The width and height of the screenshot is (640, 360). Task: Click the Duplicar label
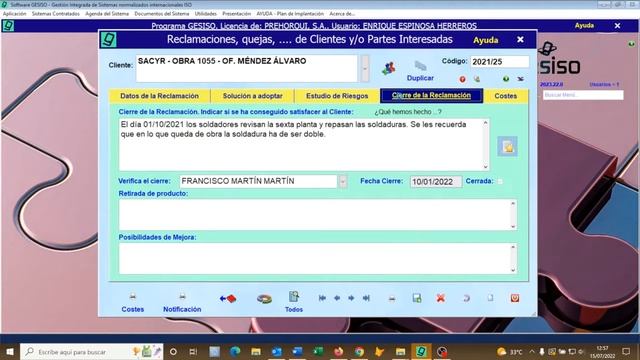click(420, 78)
